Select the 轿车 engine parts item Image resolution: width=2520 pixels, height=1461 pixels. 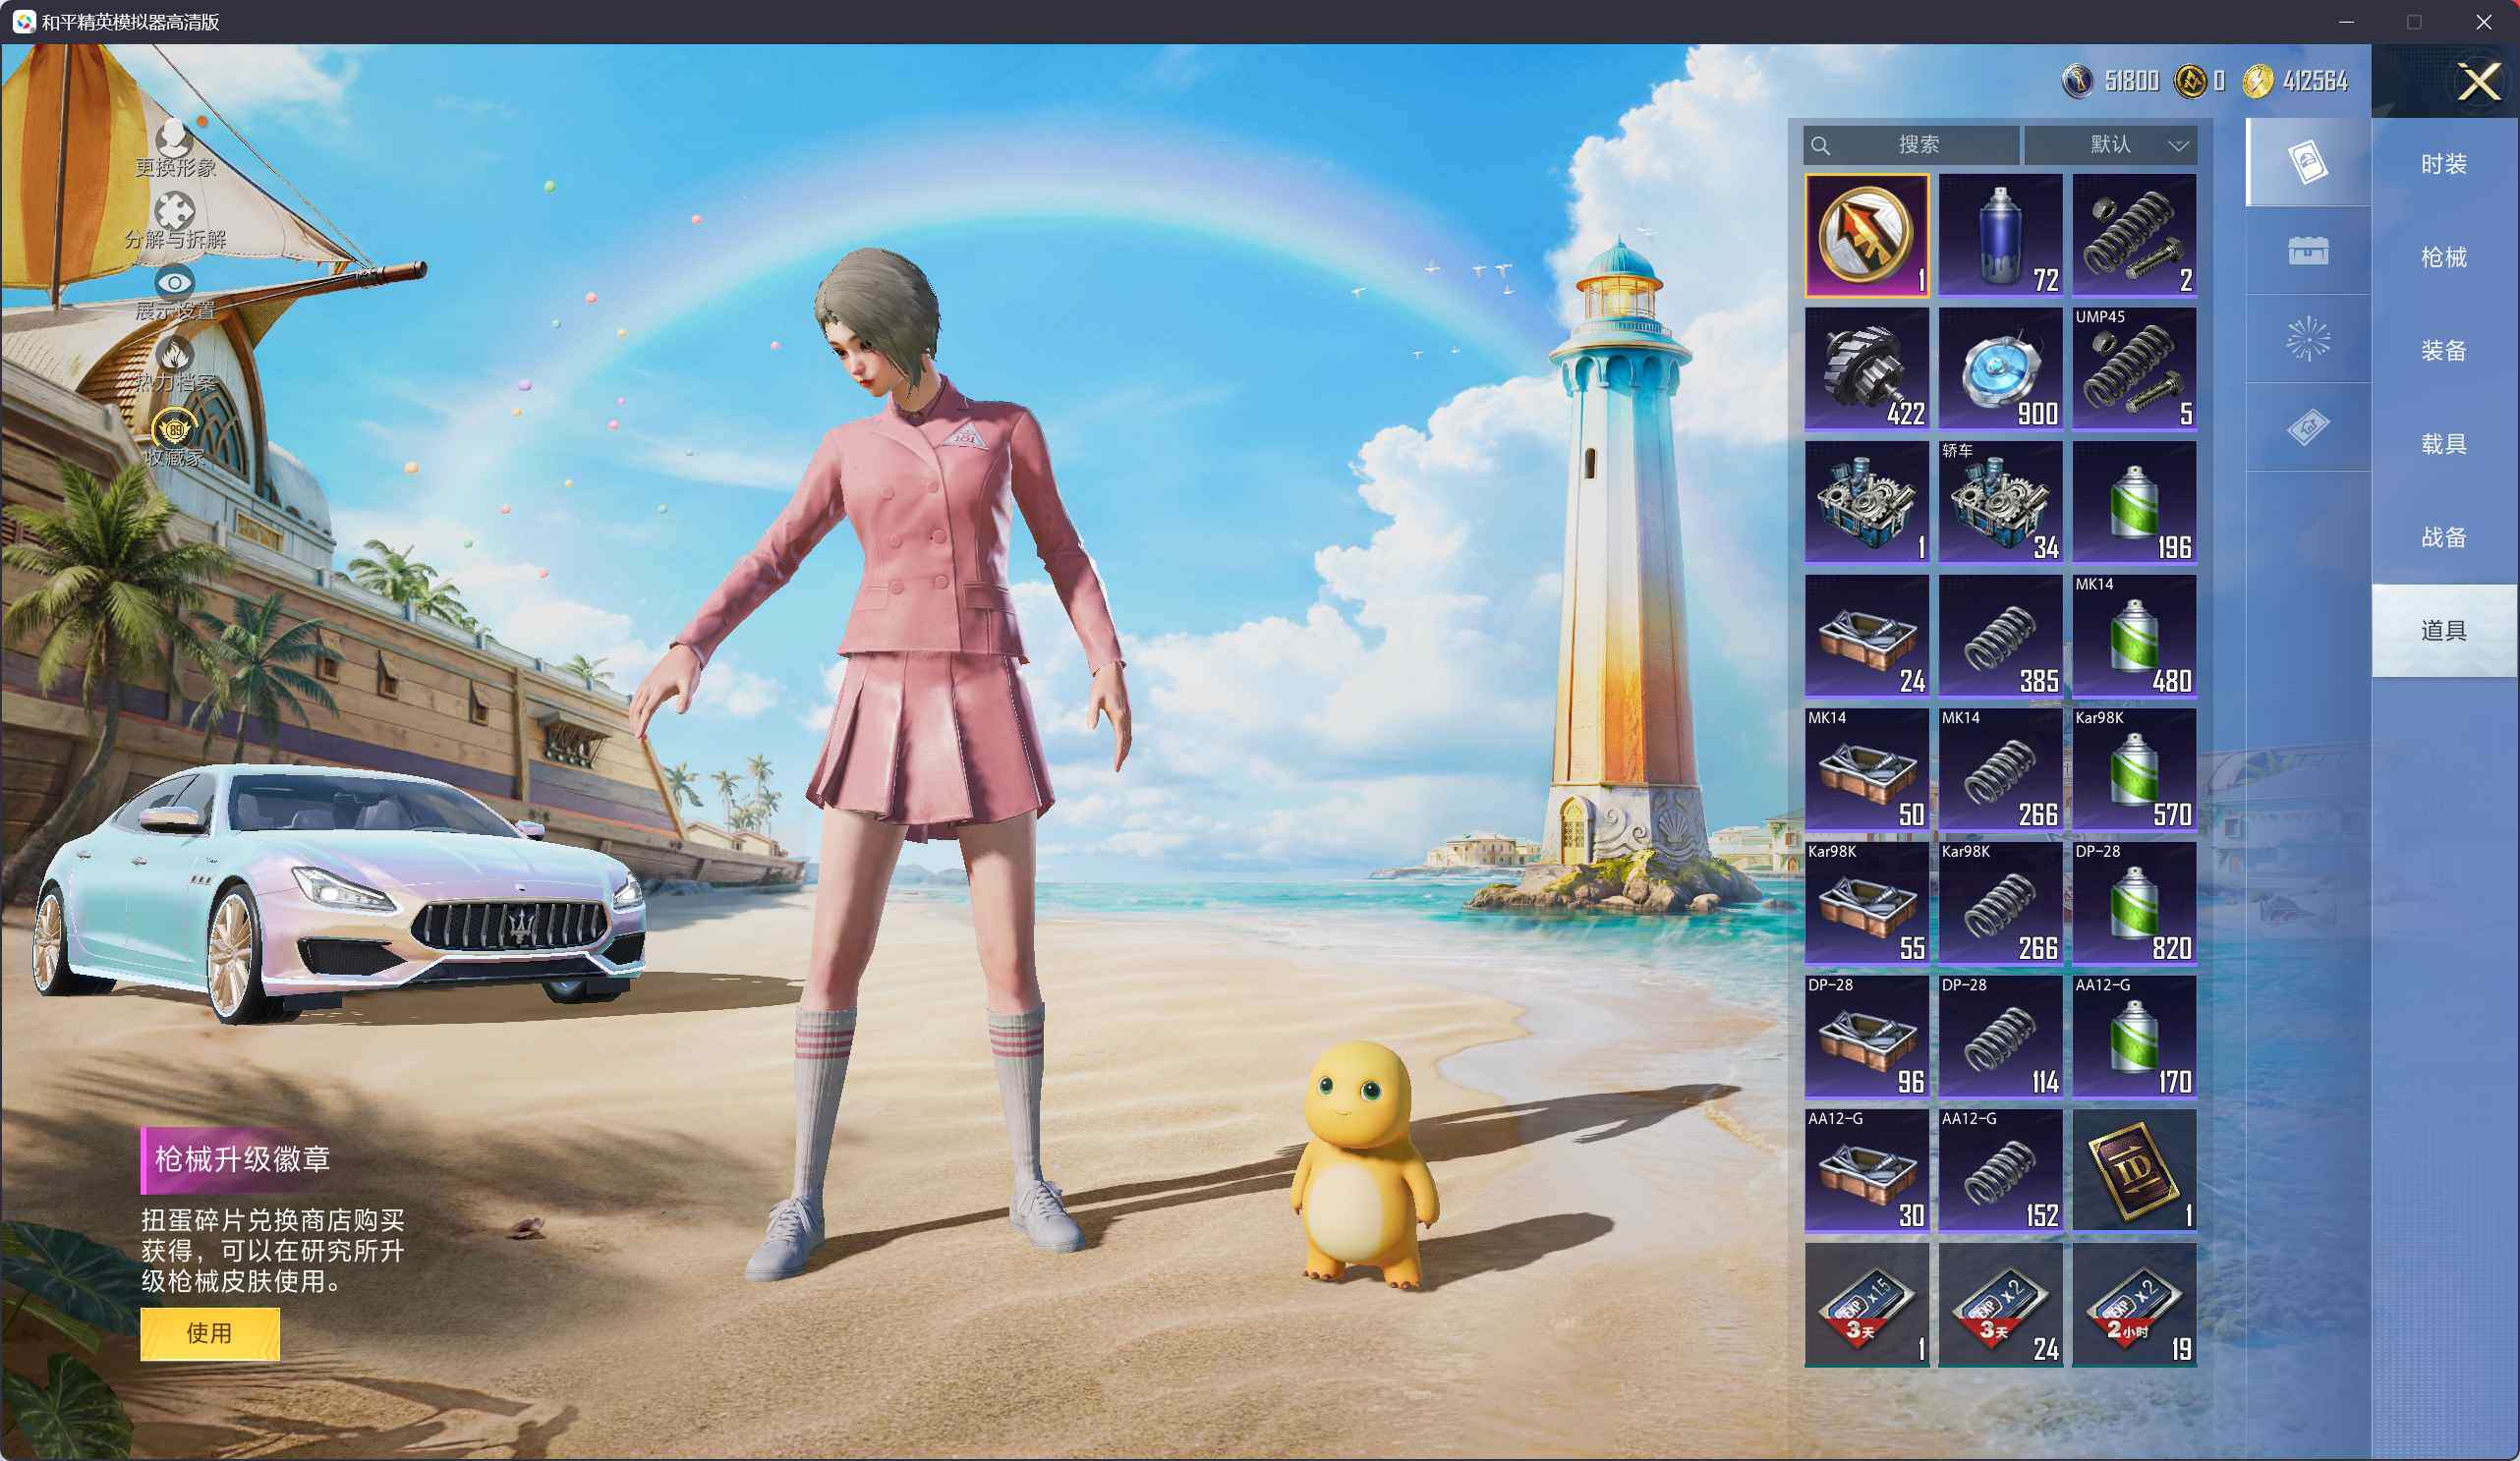2000,503
